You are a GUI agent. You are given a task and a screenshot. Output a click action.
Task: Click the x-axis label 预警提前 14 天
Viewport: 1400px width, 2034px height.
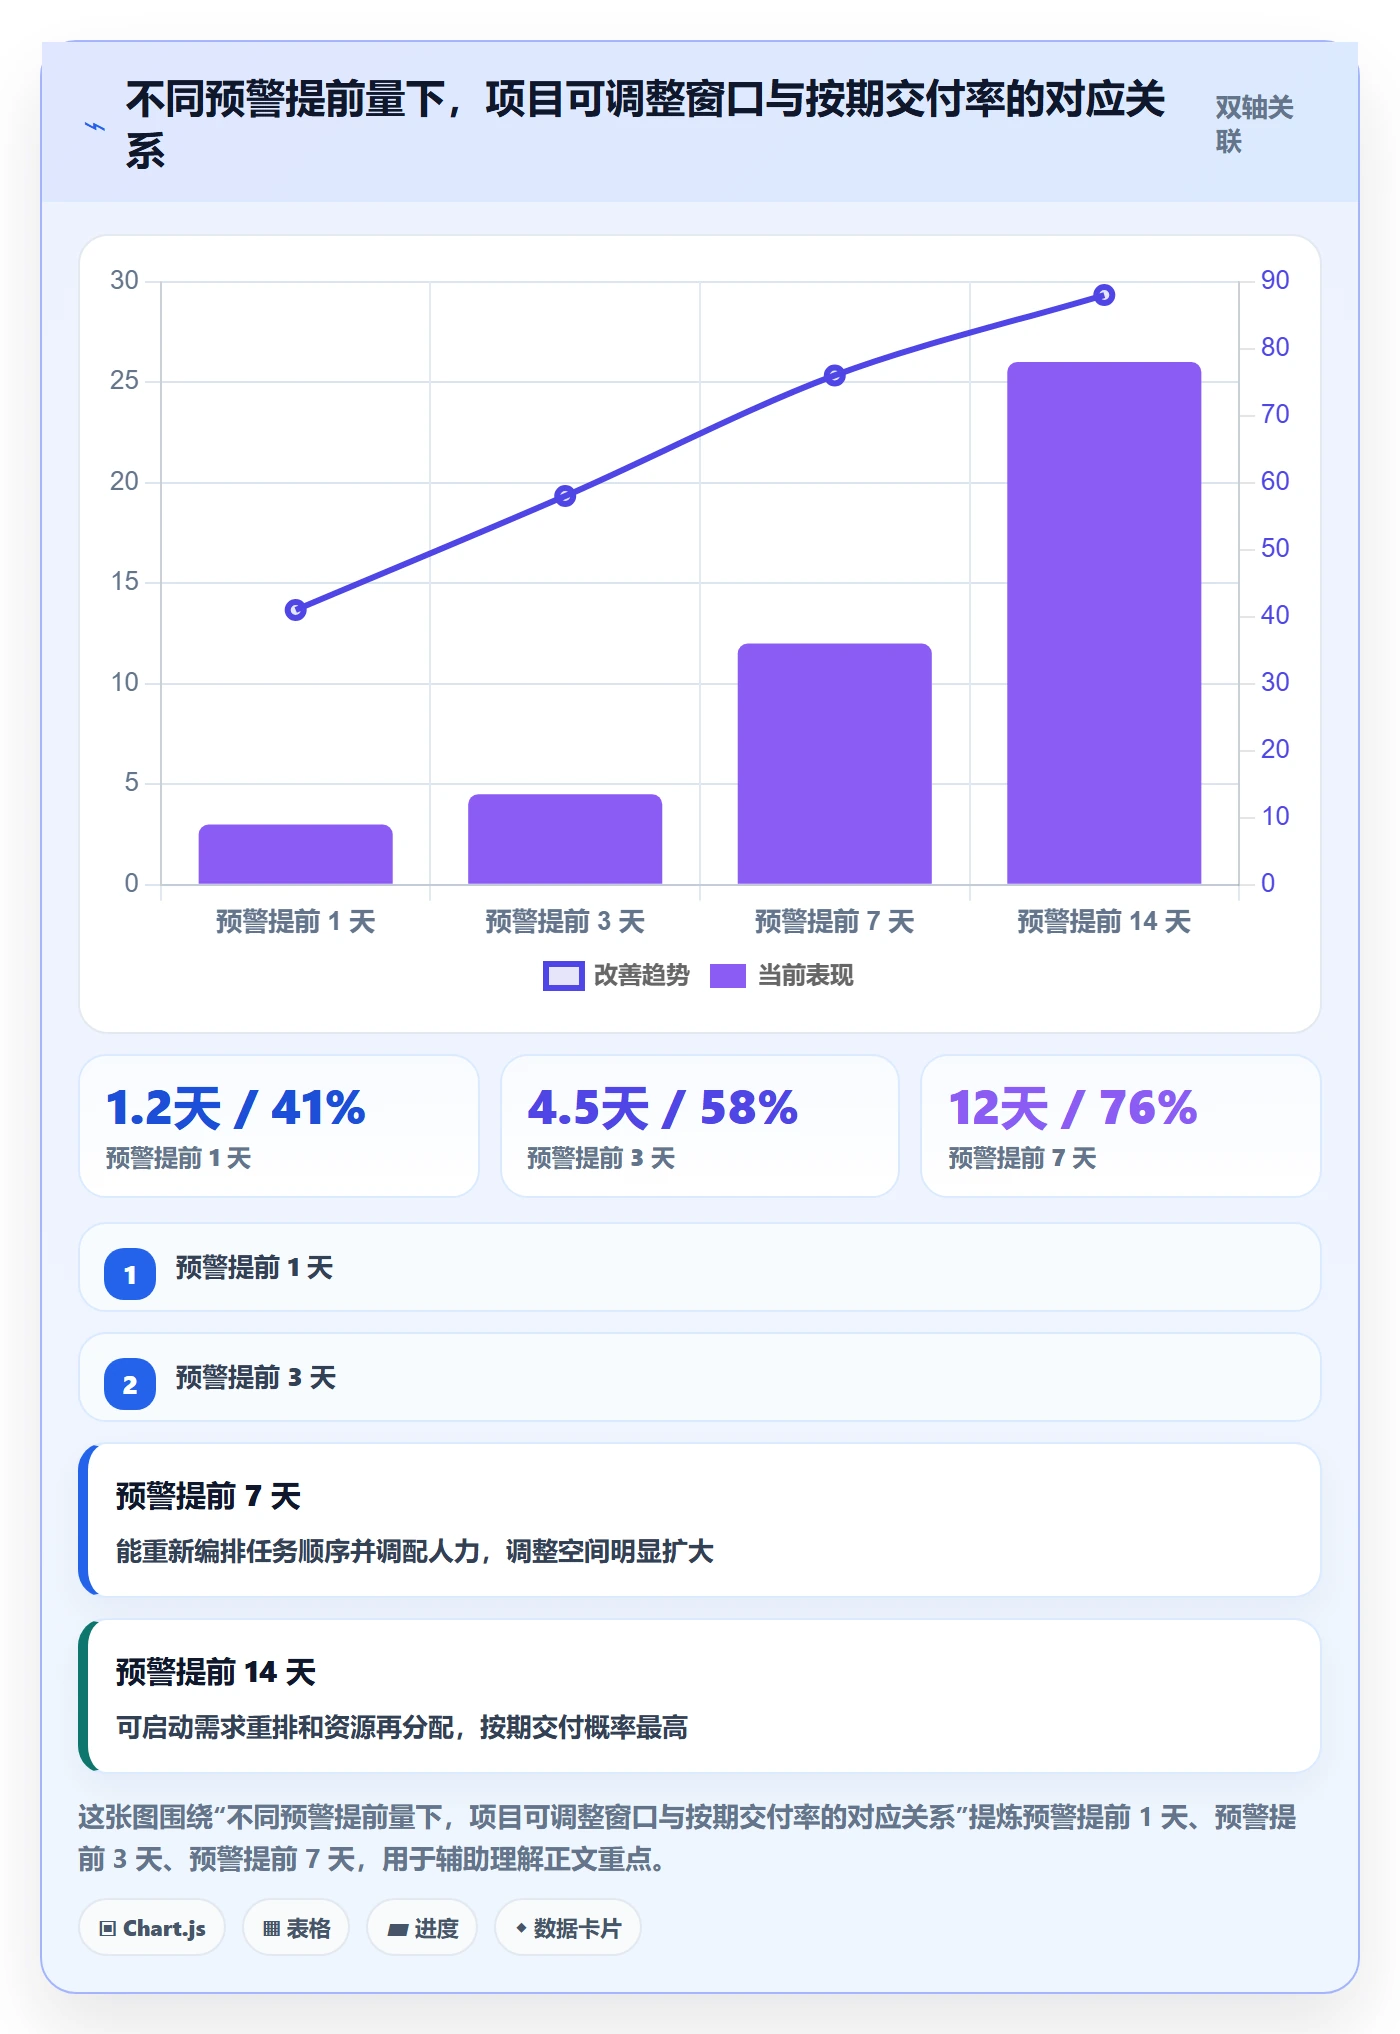tap(1104, 921)
